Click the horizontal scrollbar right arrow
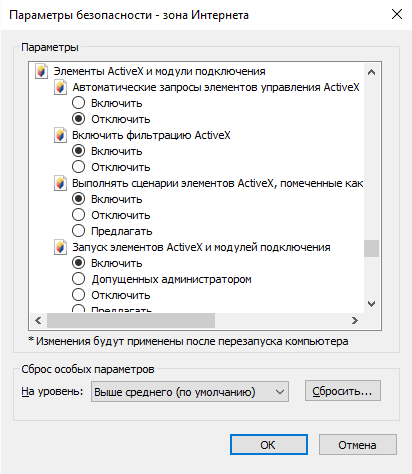Screen dimensions: 412x474 pos(355,321)
